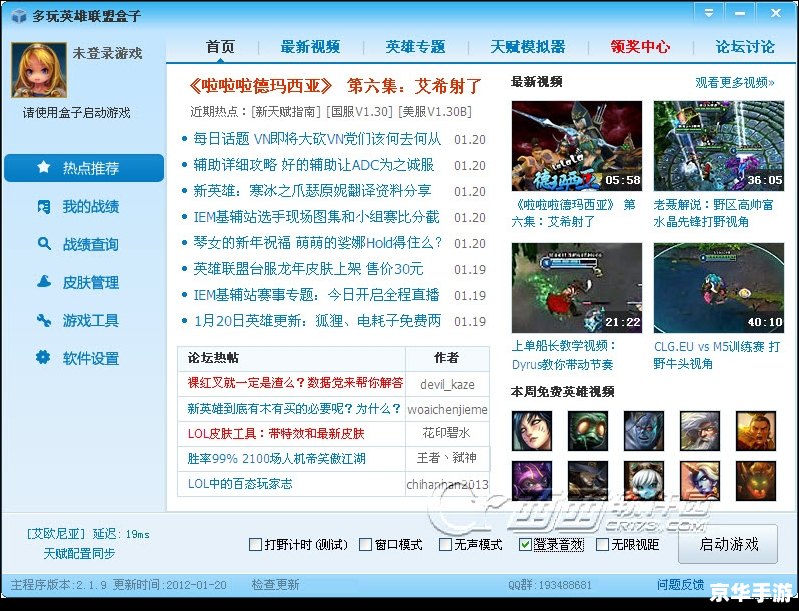Click the 战绩查询 magnifier icon
799x611 pixels.
pos(44,244)
